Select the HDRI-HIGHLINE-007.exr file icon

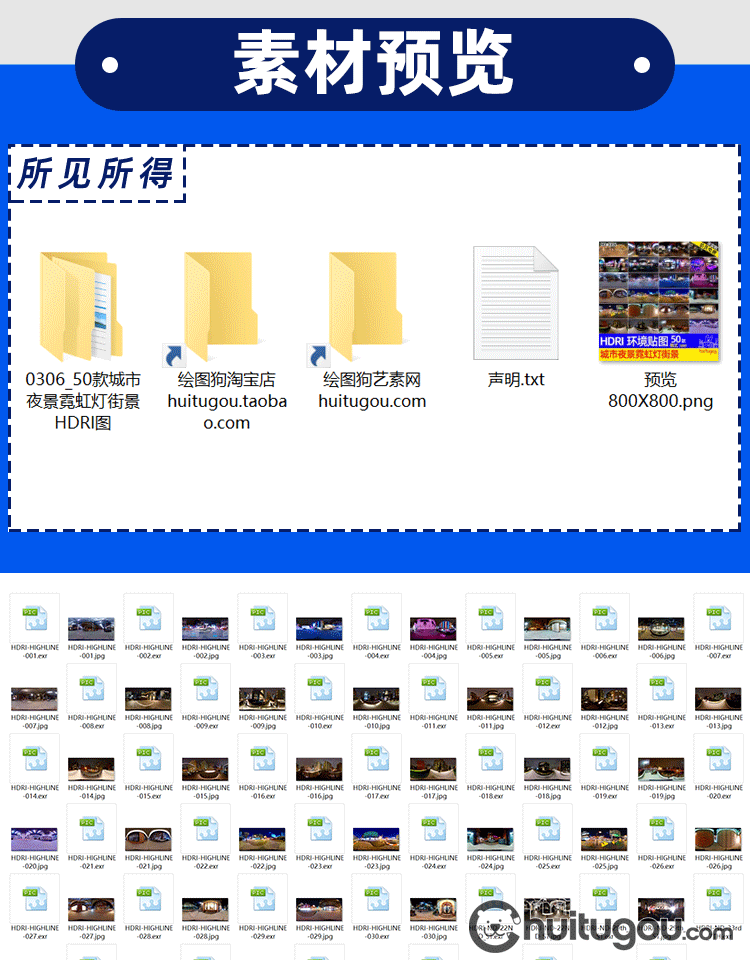click(x=718, y=617)
